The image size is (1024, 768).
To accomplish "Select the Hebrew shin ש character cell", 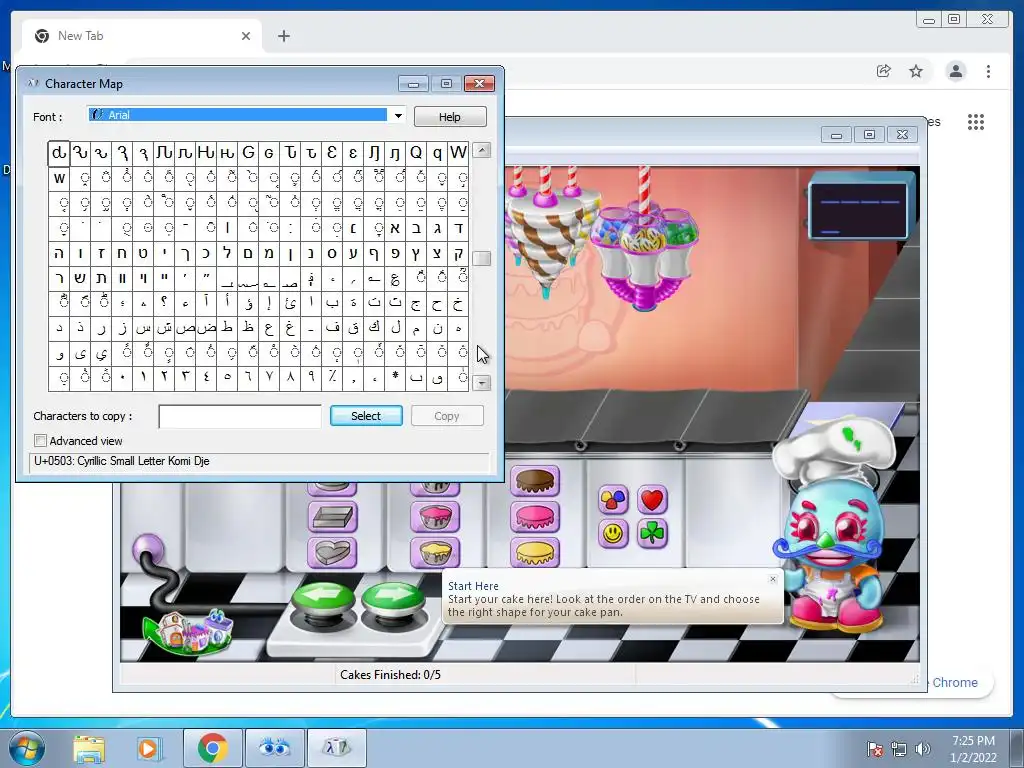I will 80,279.
